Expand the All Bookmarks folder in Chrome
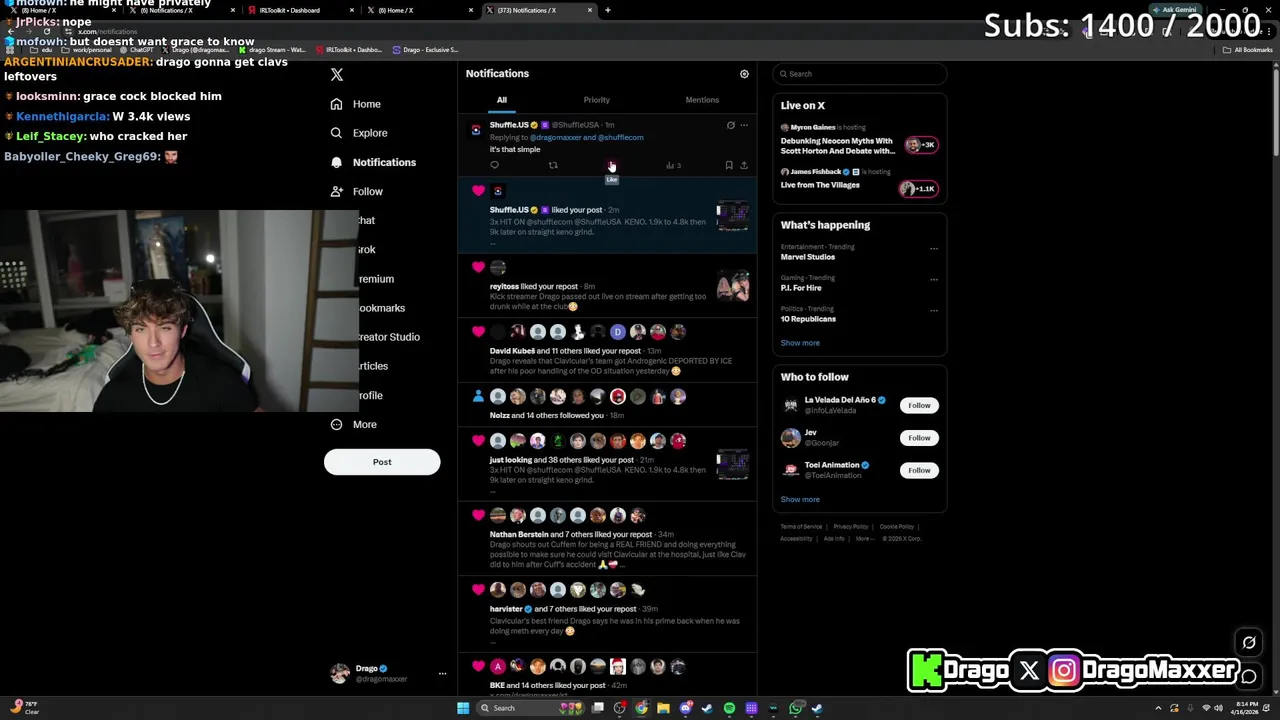1280x720 pixels. point(1249,50)
